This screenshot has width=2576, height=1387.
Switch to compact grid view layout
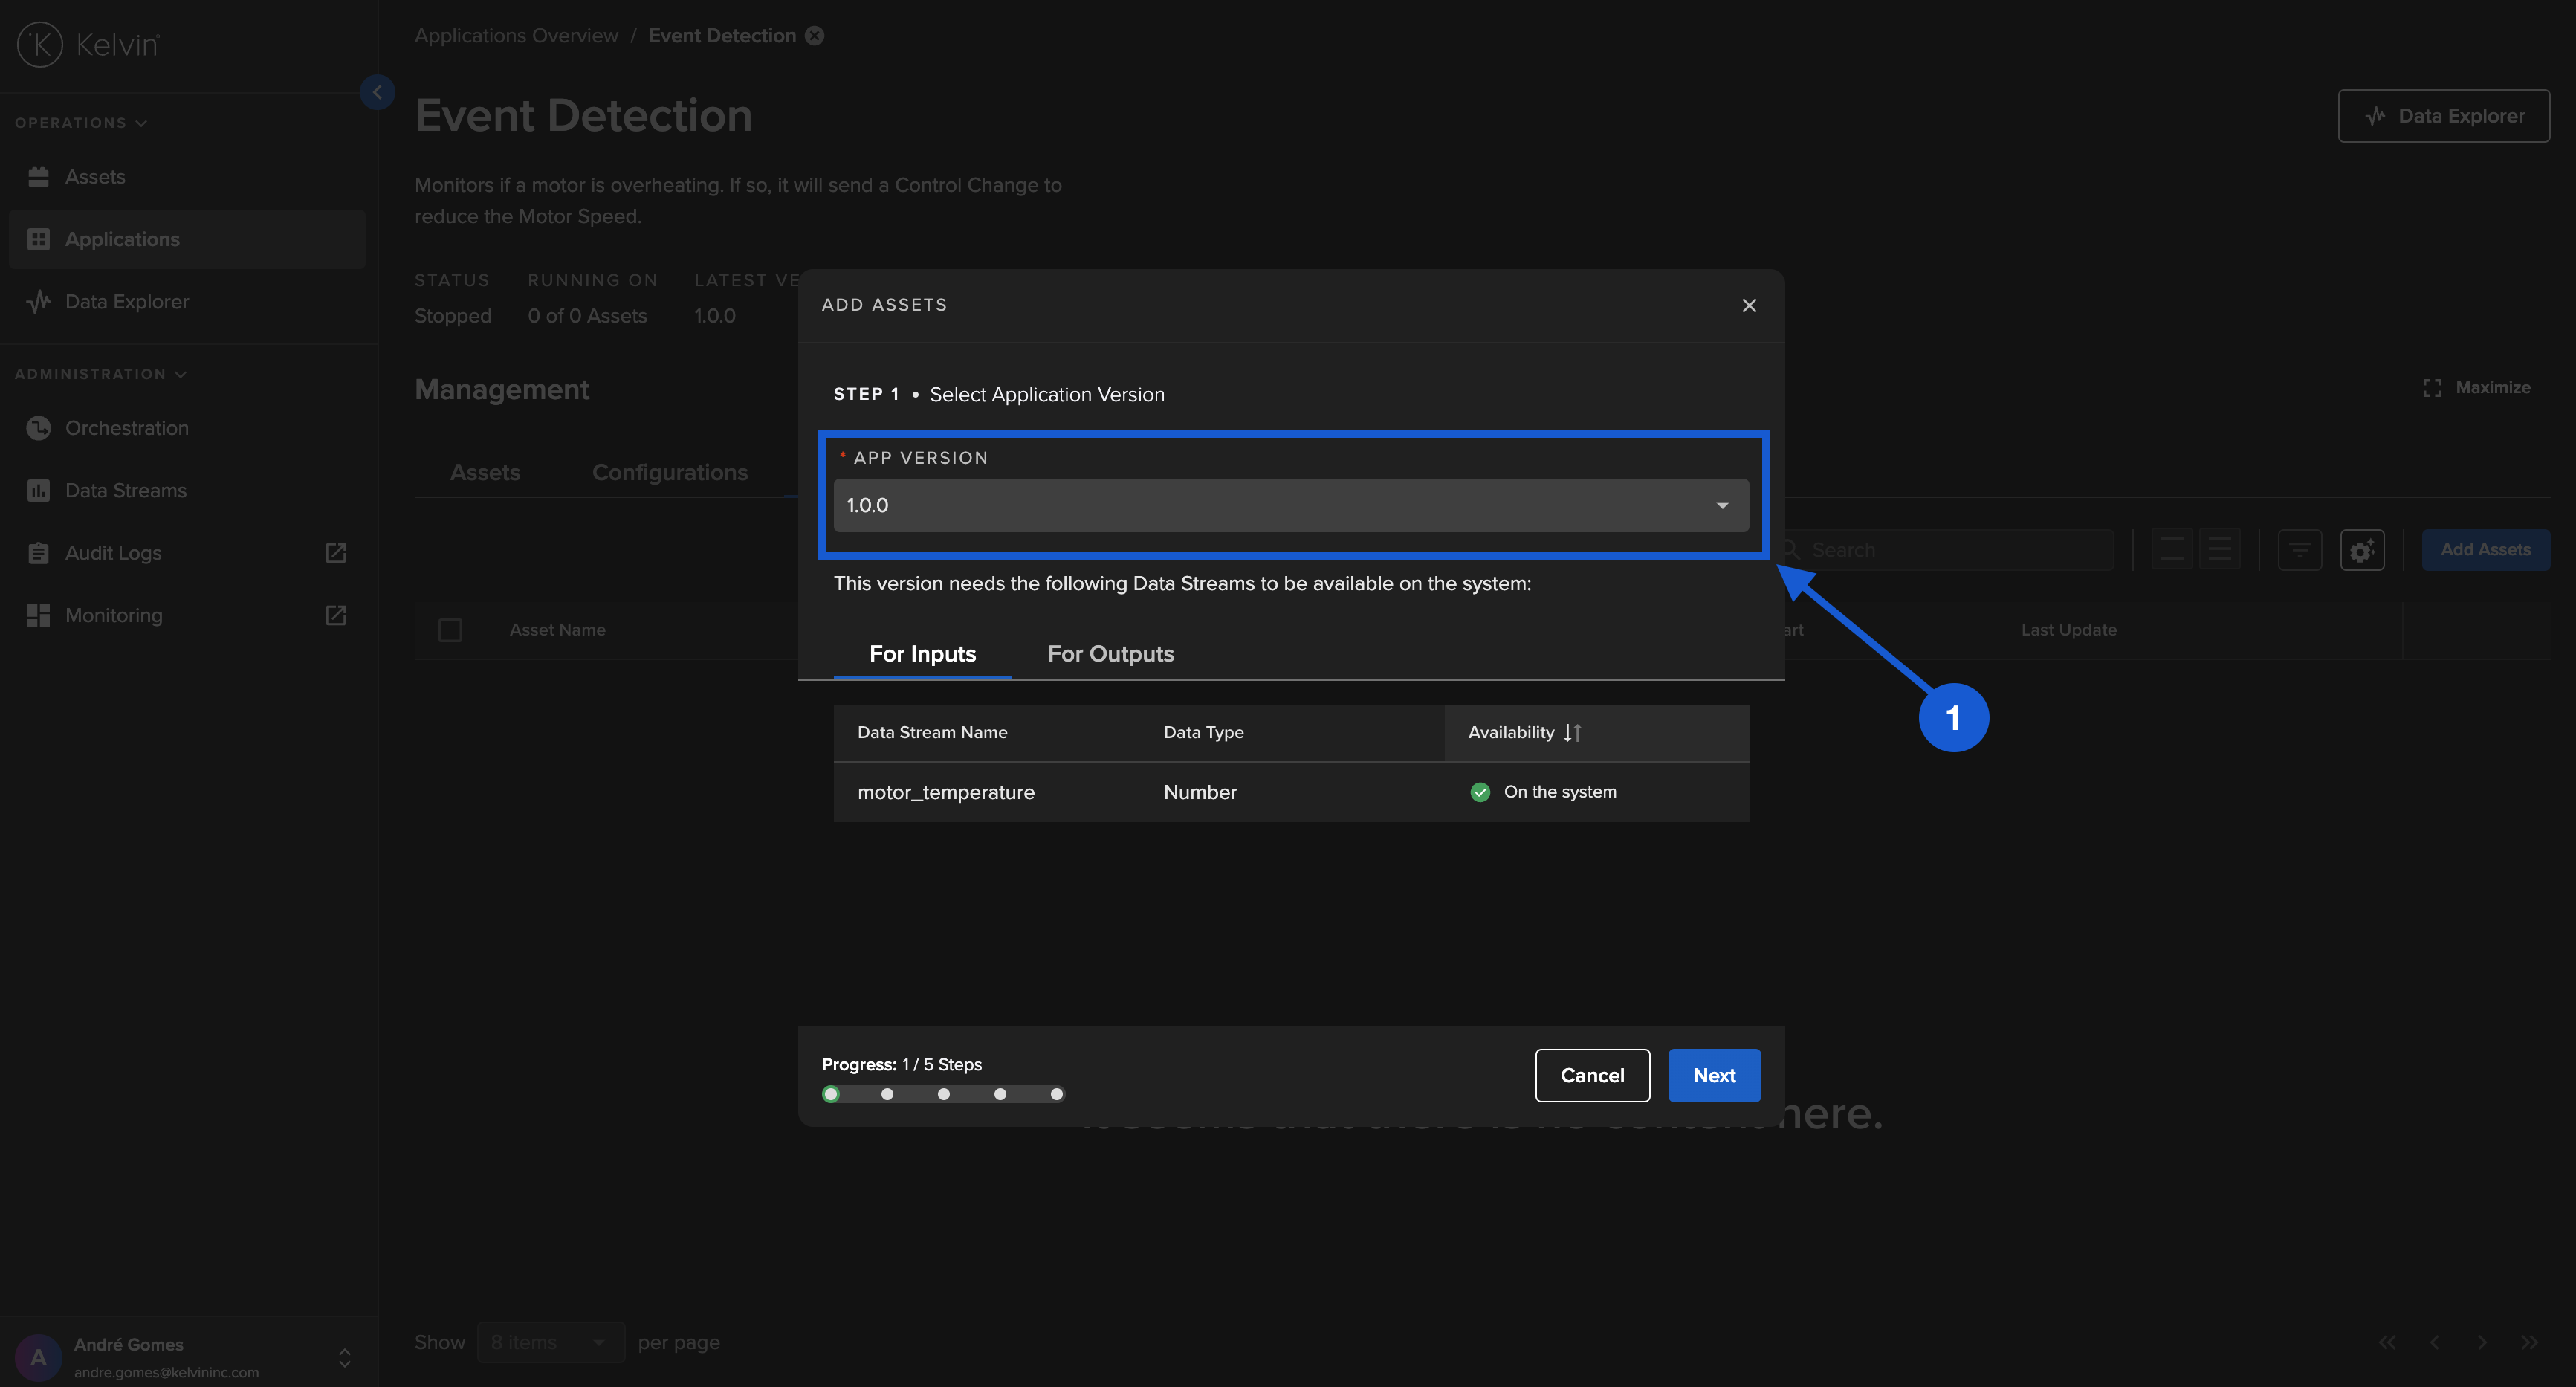(x=2174, y=549)
